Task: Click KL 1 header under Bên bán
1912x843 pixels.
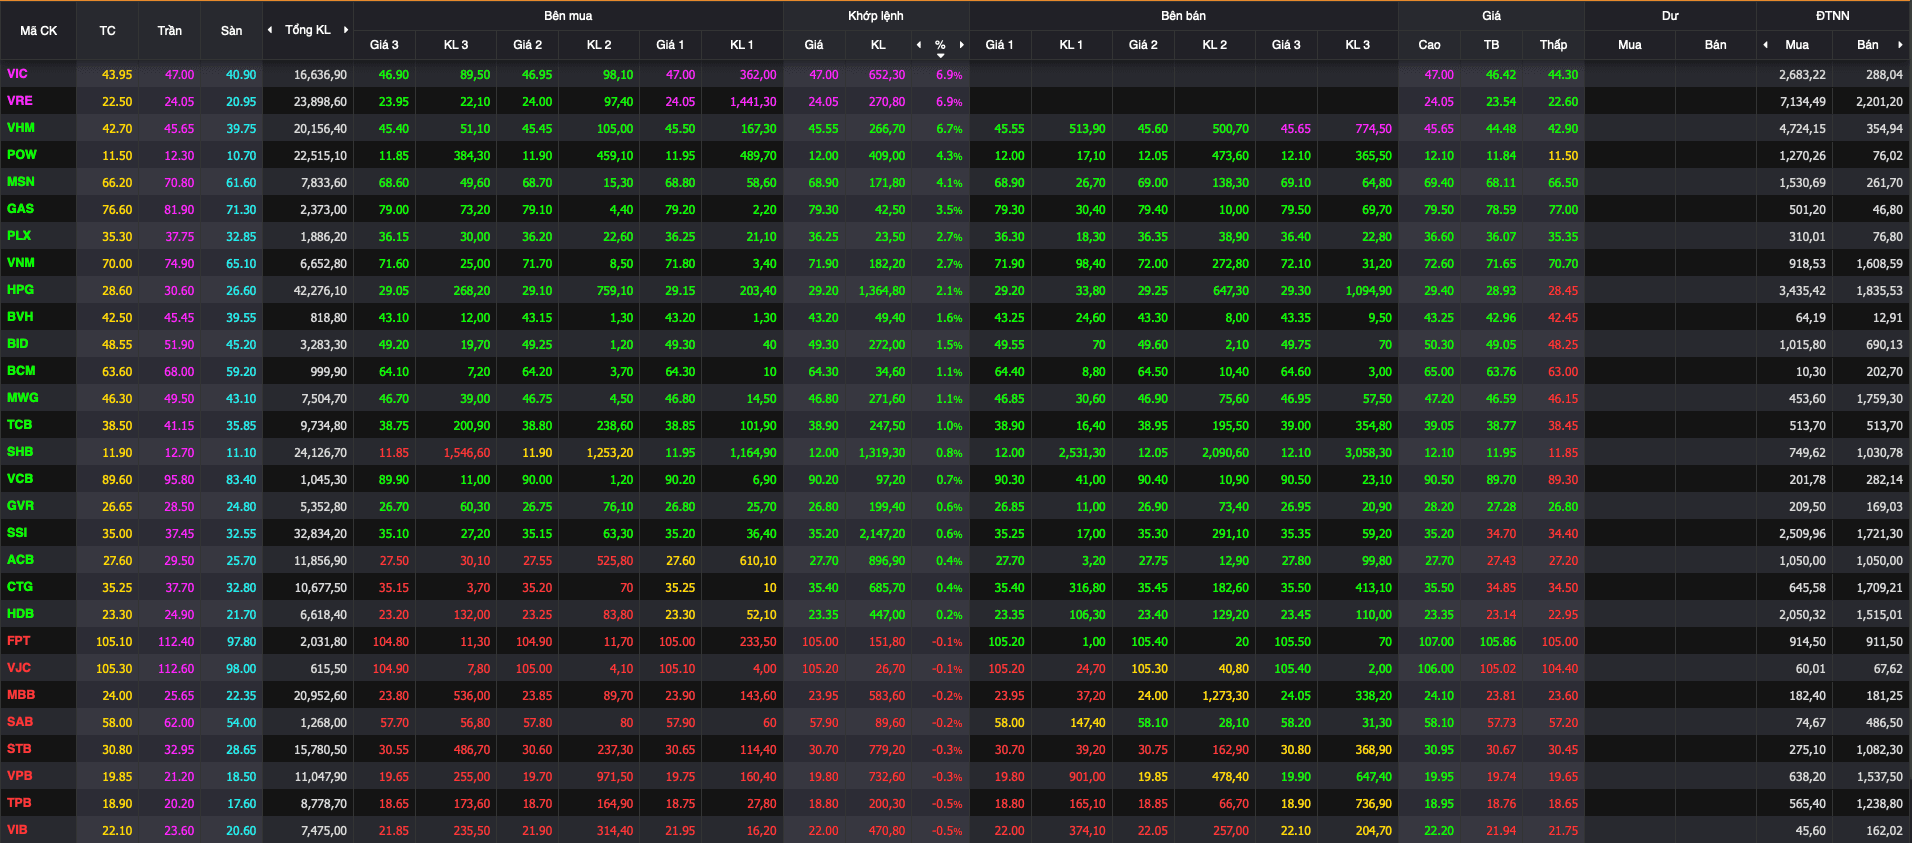Action: tap(1071, 44)
